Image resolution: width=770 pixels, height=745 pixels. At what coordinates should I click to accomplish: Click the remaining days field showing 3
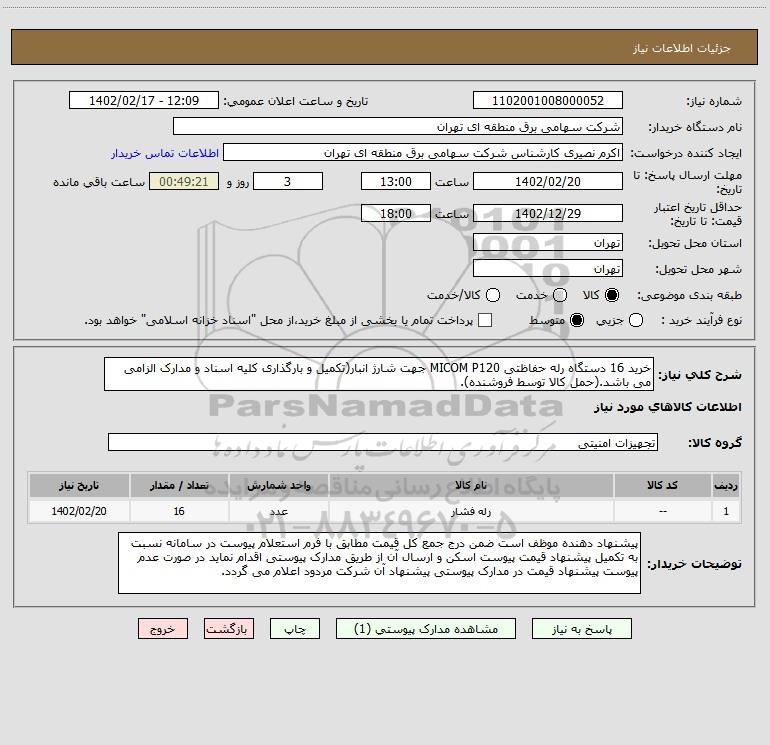tap(288, 181)
